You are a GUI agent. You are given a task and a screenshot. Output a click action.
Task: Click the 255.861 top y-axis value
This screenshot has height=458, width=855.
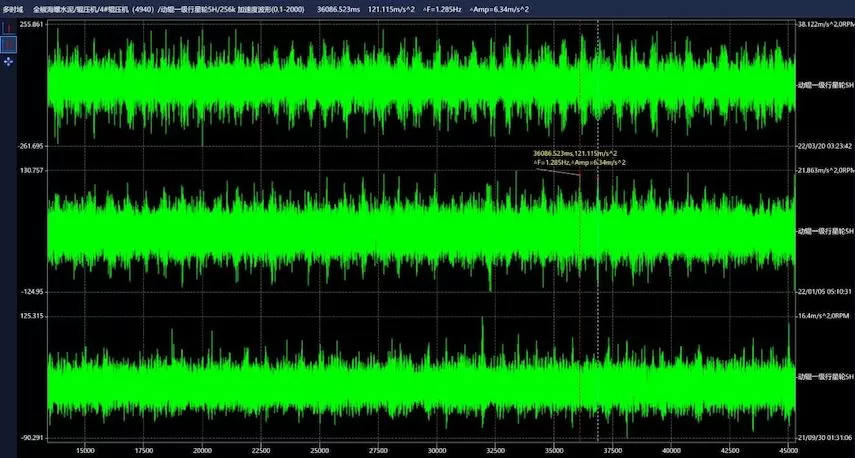click(31, 23)
